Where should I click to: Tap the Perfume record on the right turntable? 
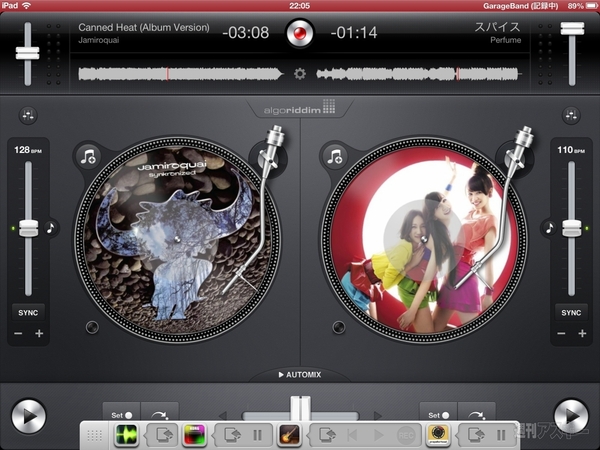[x=424, y=240]
